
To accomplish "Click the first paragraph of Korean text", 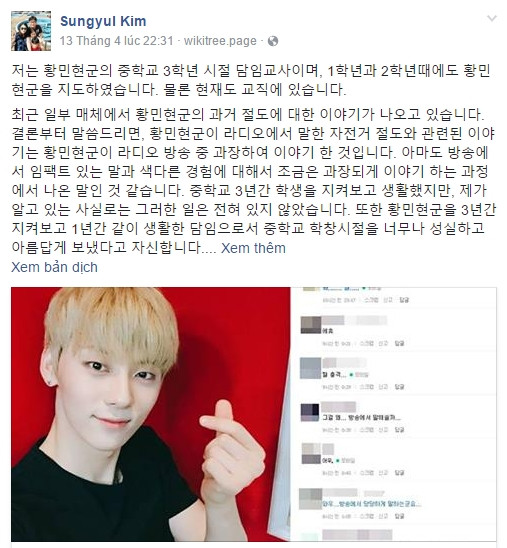I will click(251, 80).
